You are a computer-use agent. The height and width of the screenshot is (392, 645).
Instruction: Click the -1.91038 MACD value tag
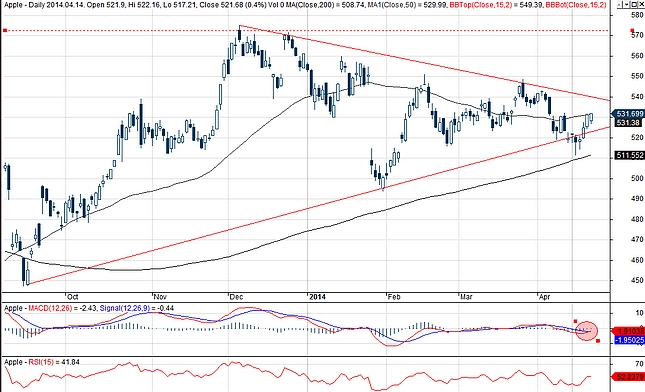(628, 331)
